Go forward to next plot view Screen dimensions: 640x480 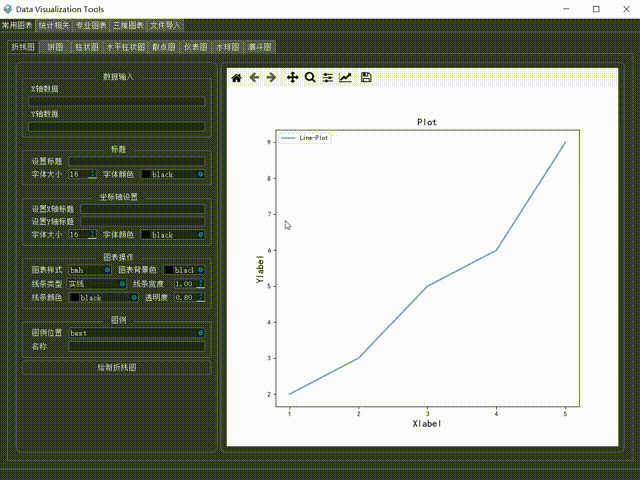(x=271, y=78)
